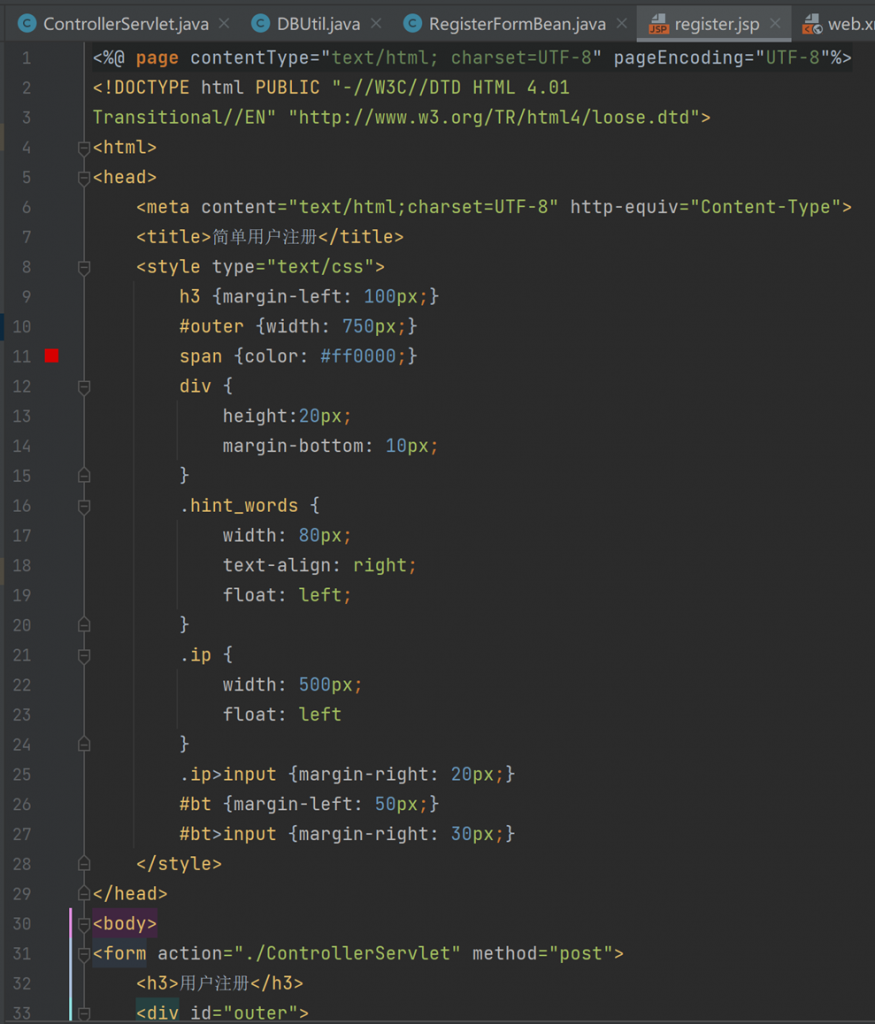Click the http-equiv="Content-Type" attribute
This screenshot has height=1024, width=875.
click(x=706, y=207)
